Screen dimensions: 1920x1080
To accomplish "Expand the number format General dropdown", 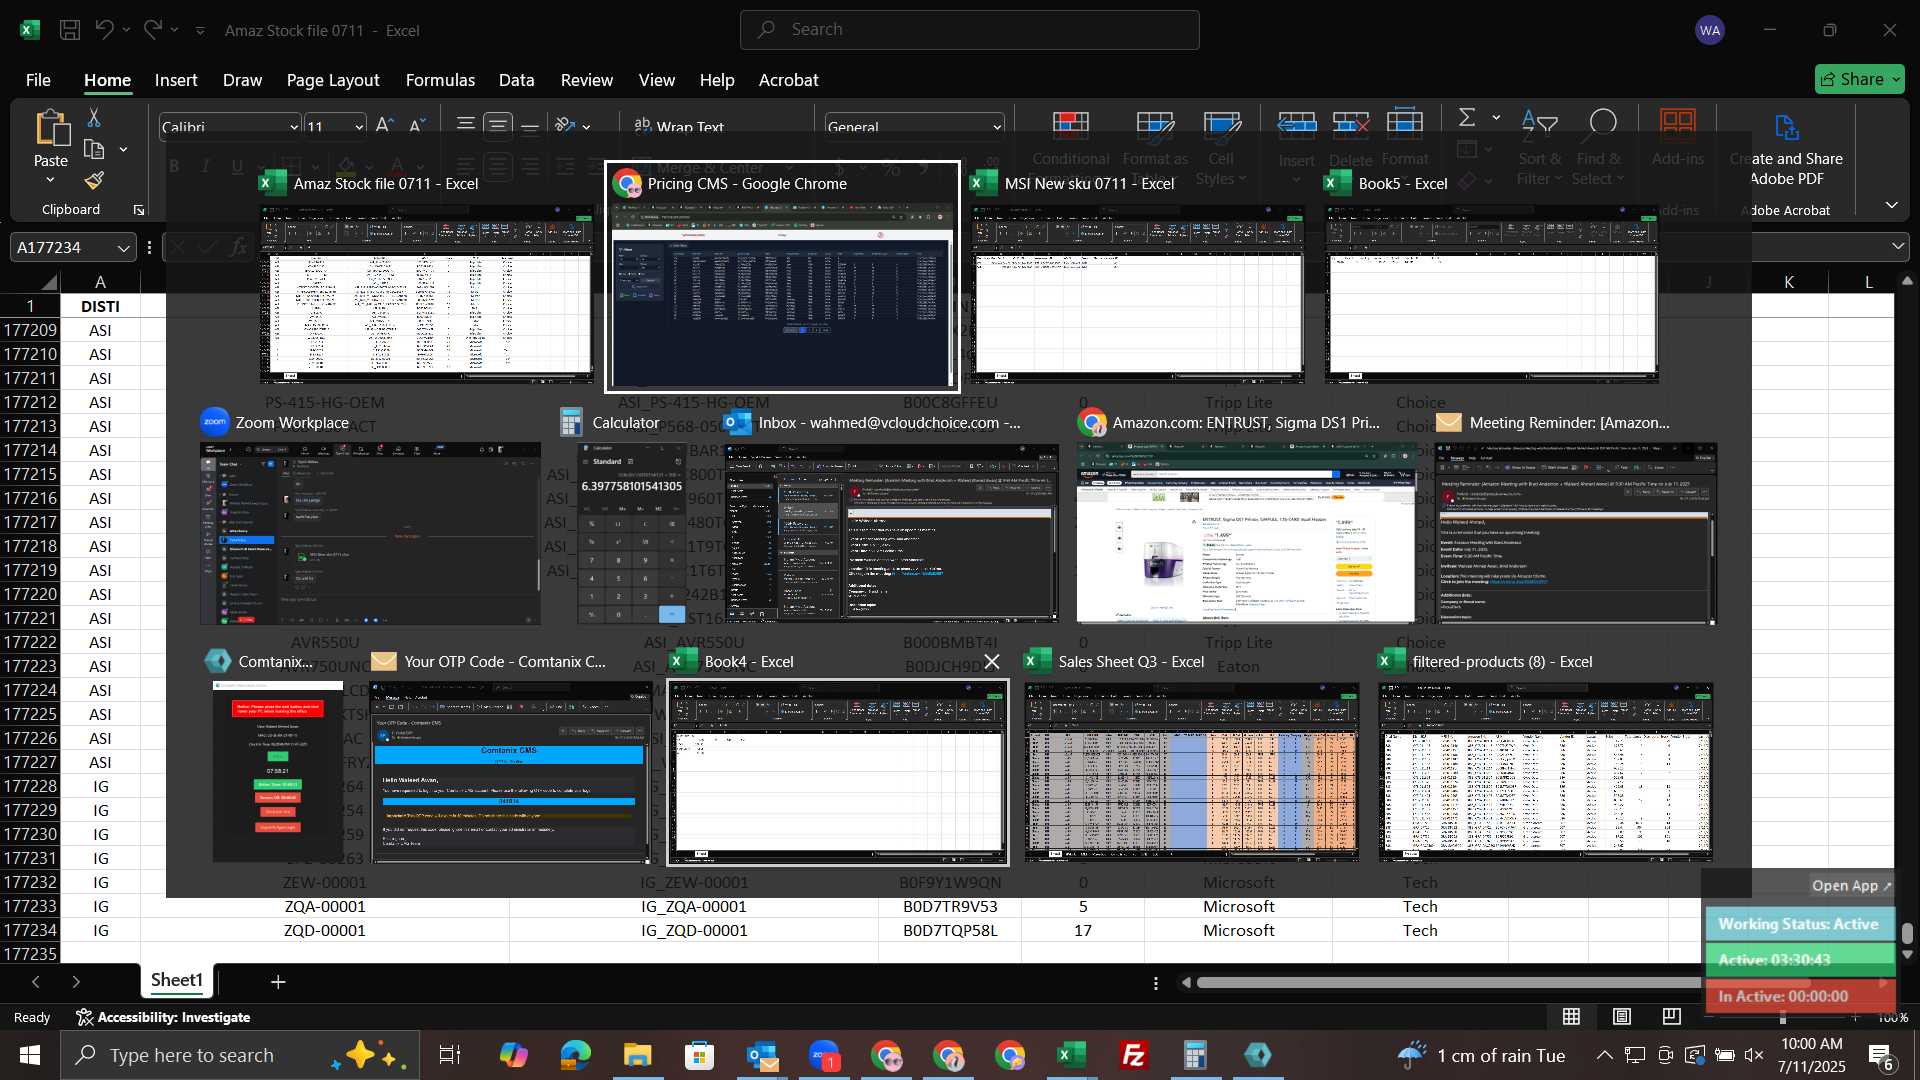I will (997, 126).
